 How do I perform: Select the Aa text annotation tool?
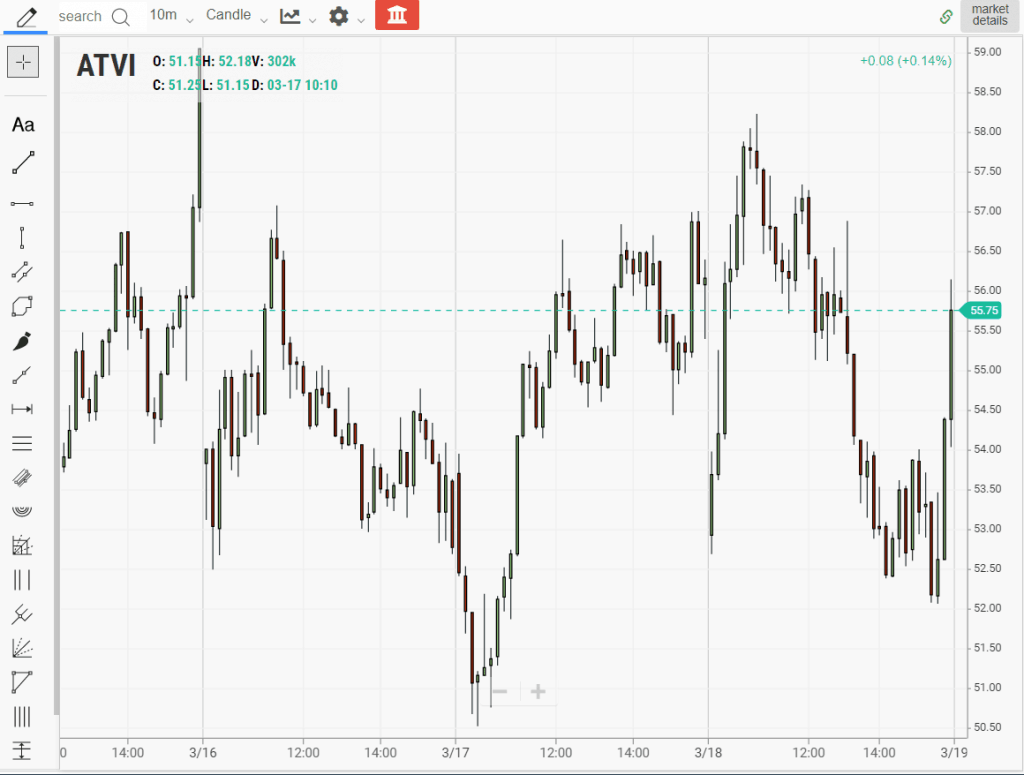point(23,125)
